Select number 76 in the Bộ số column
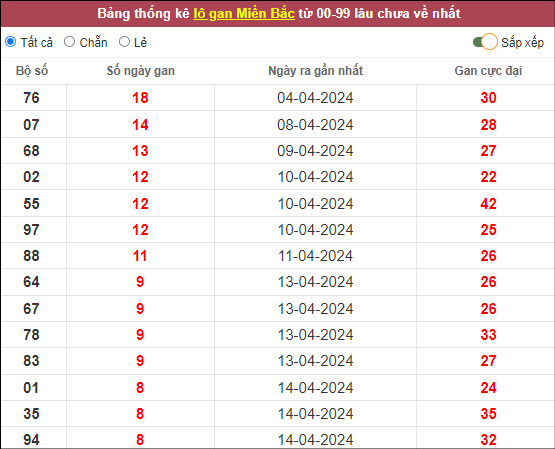This screenshot has height=449, width=555. (x=31, y=98)
